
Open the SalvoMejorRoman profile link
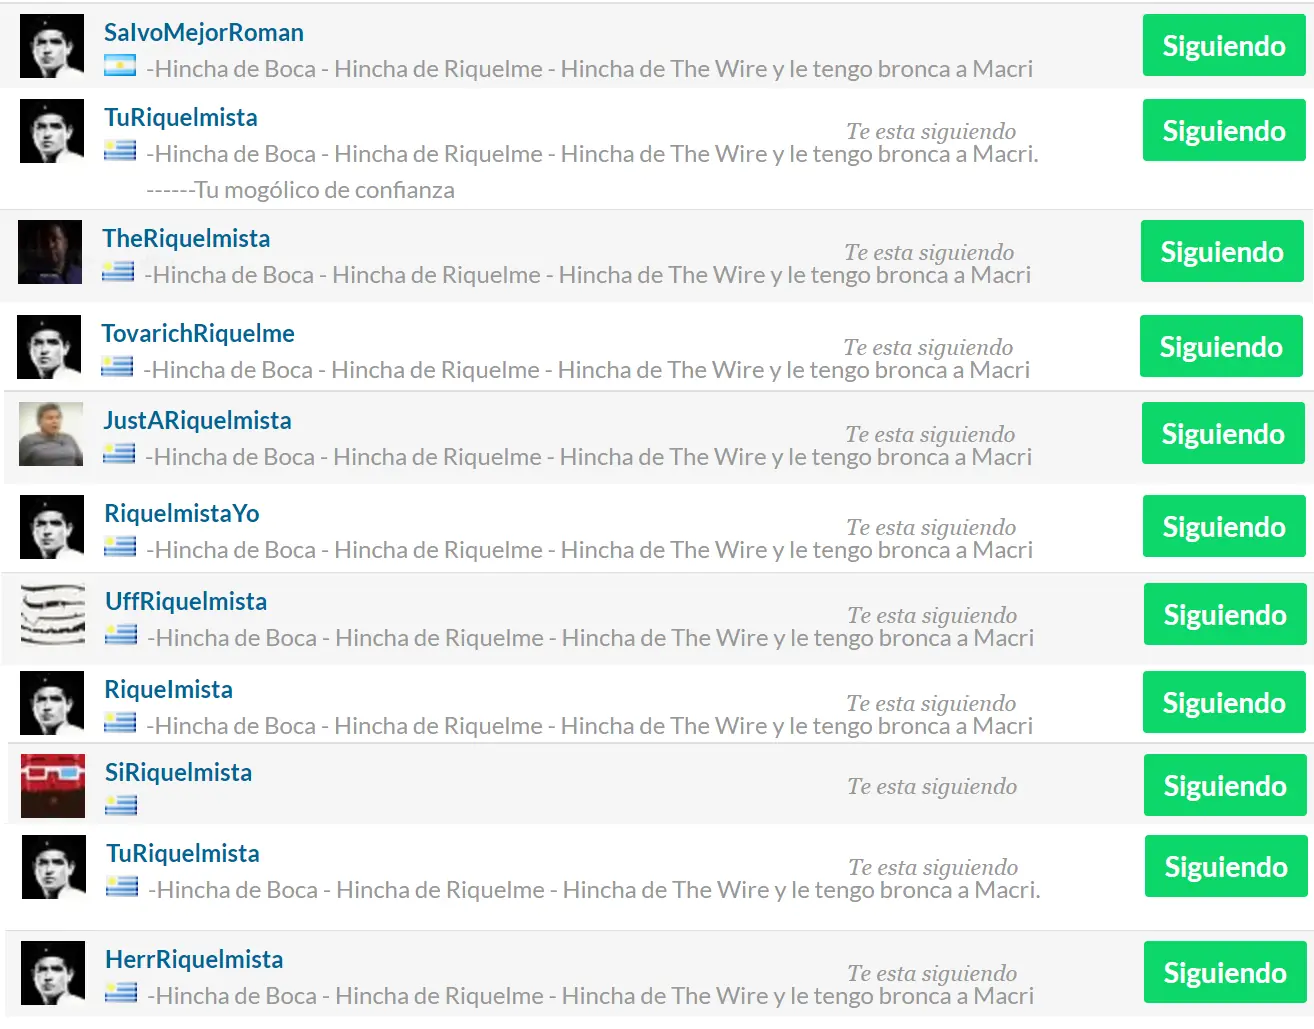(204, 32)
